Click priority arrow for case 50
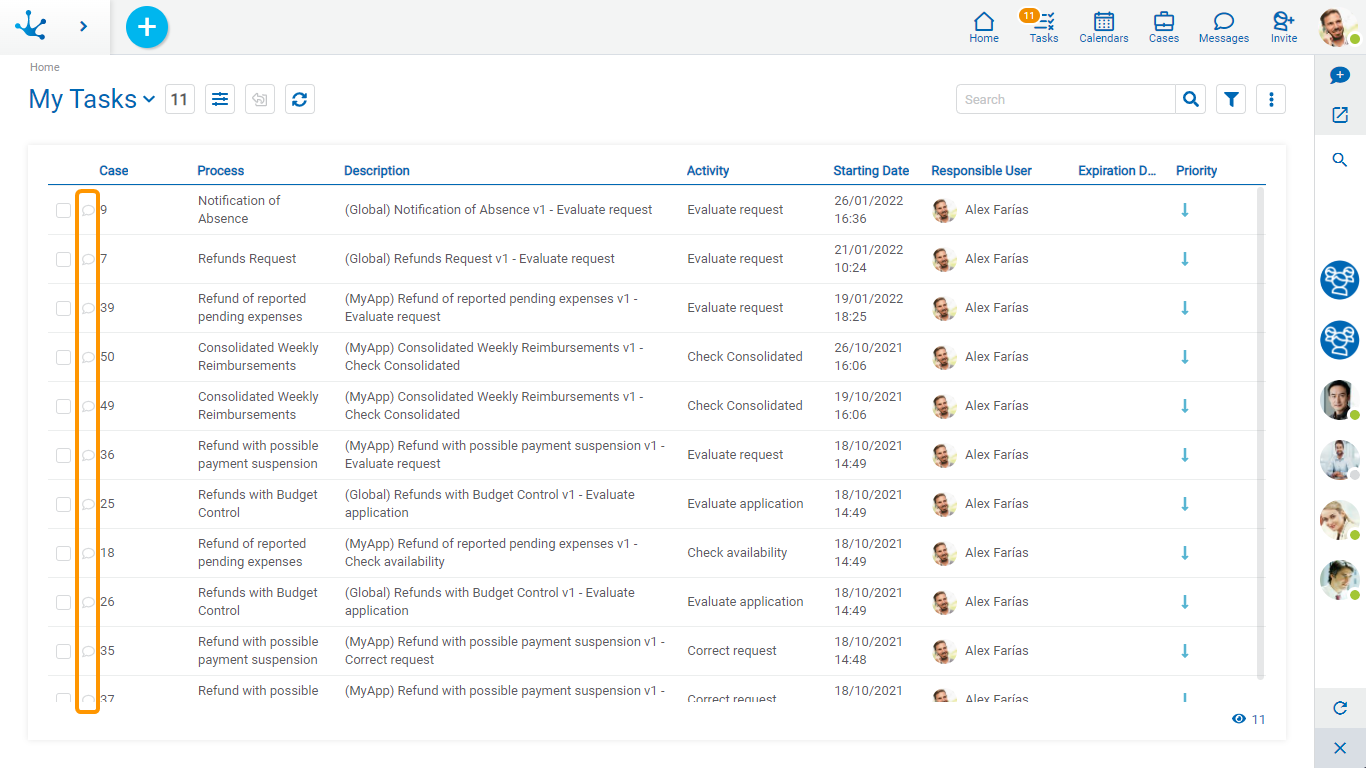The width and height of the screenshot is (1366, 768). tap(1185, 357)
